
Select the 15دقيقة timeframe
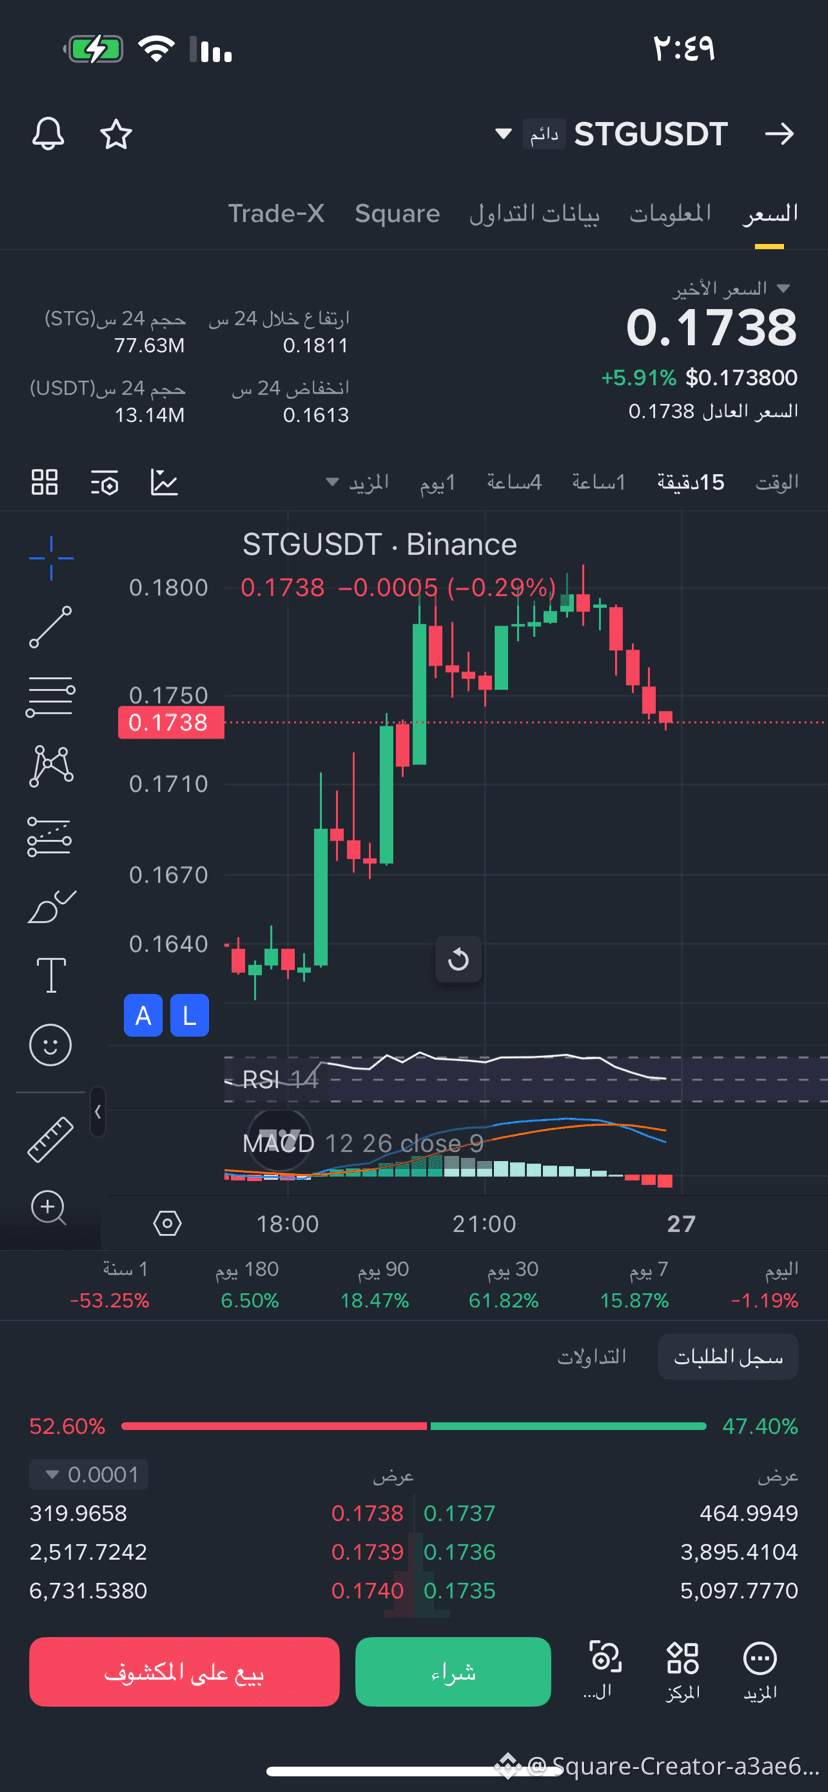click(x=690, y=482)
